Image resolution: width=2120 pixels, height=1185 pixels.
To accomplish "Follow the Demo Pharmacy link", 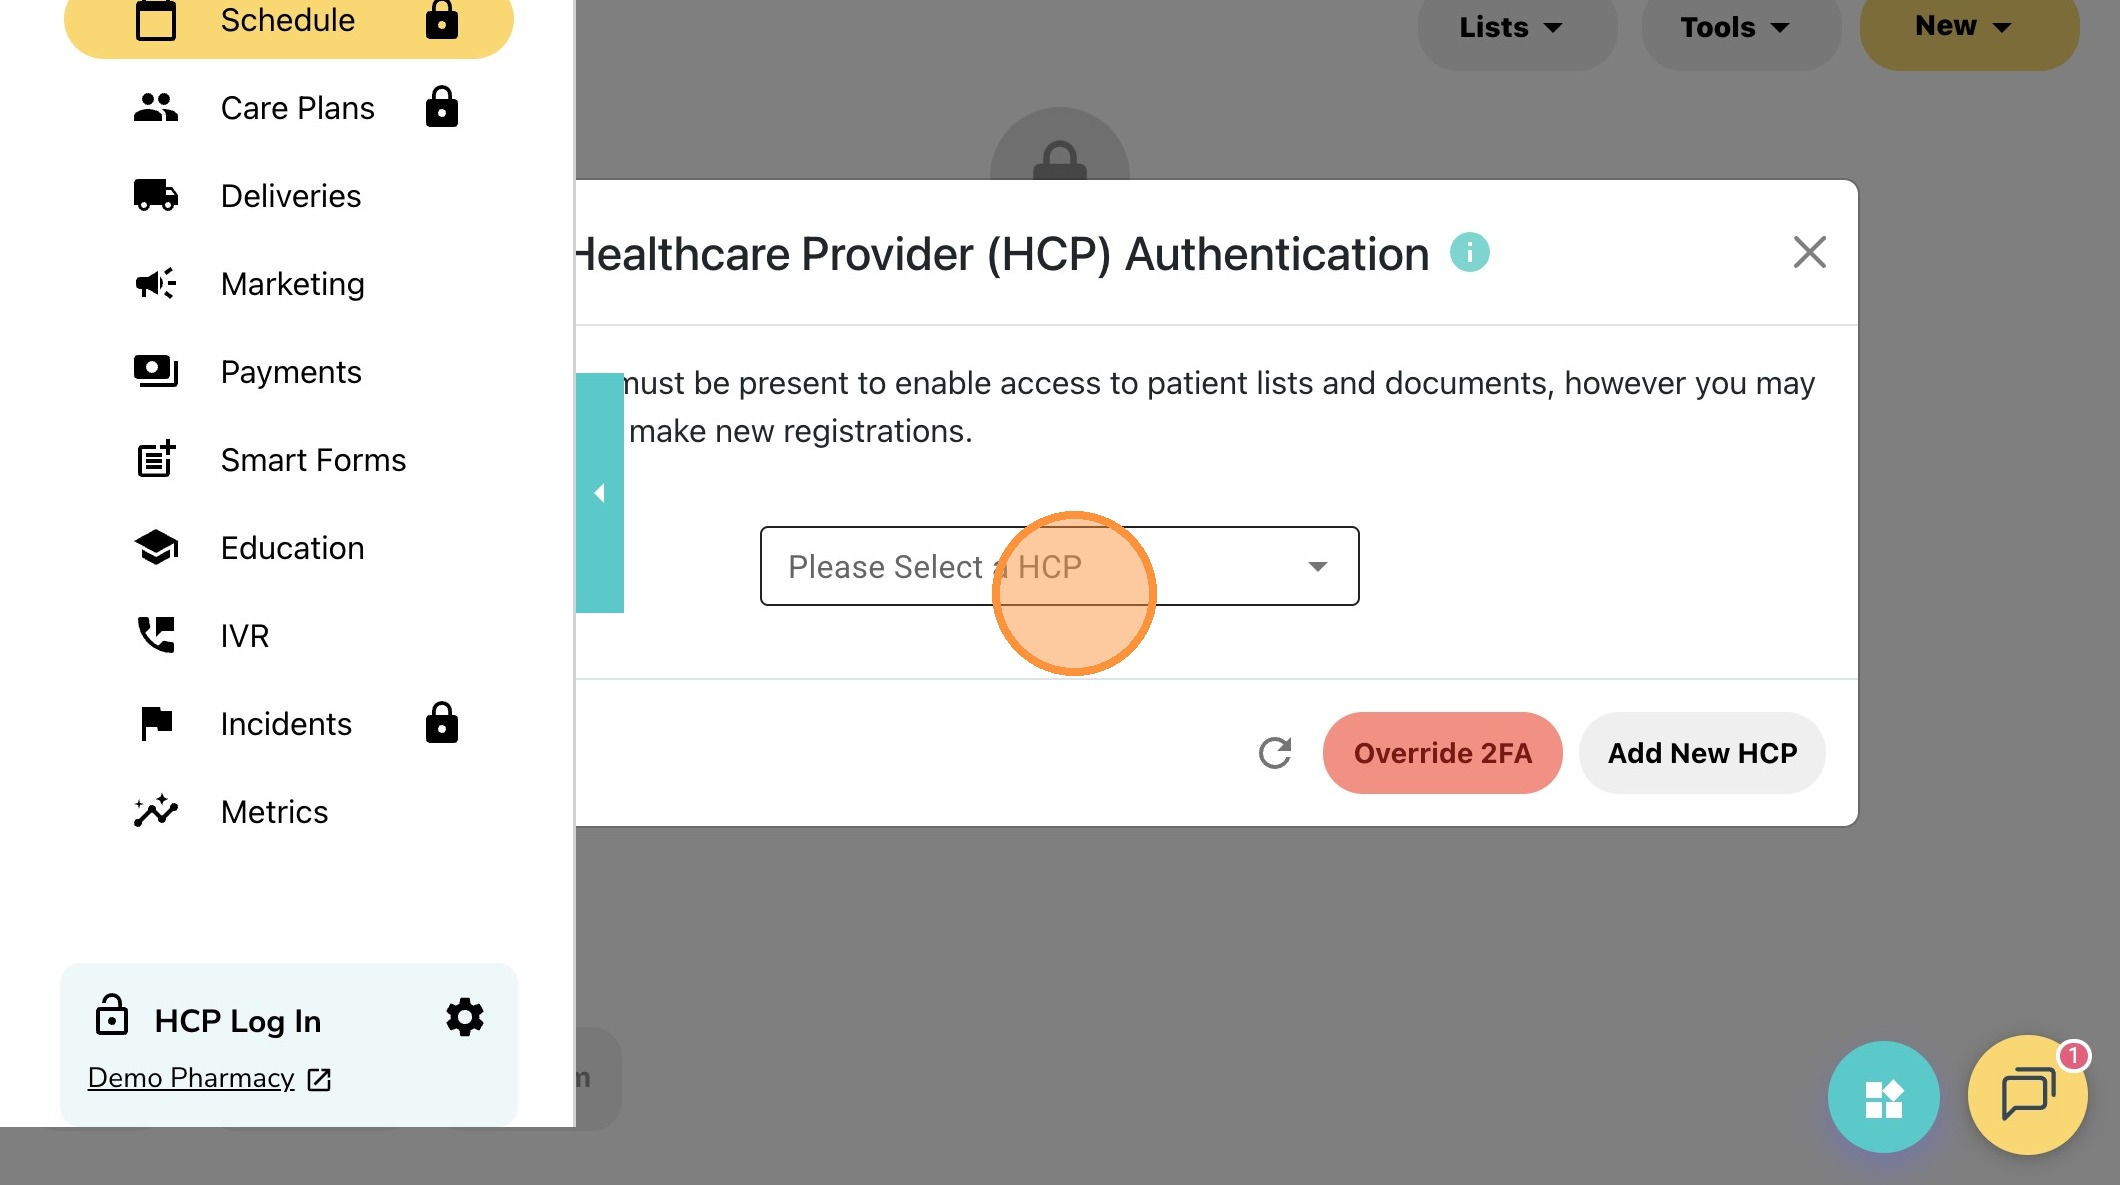I will (192, 1078).
